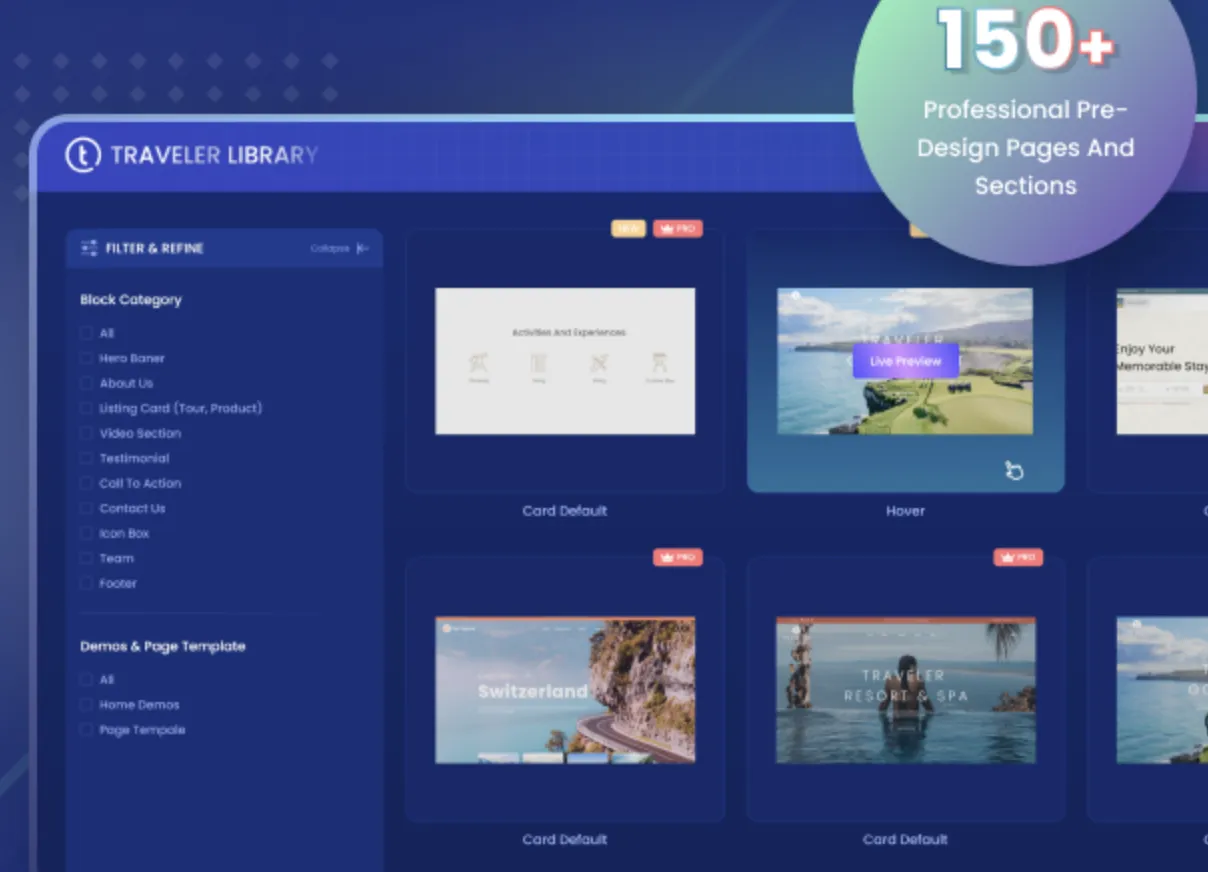Click PRO badge on Activities card

678,229
